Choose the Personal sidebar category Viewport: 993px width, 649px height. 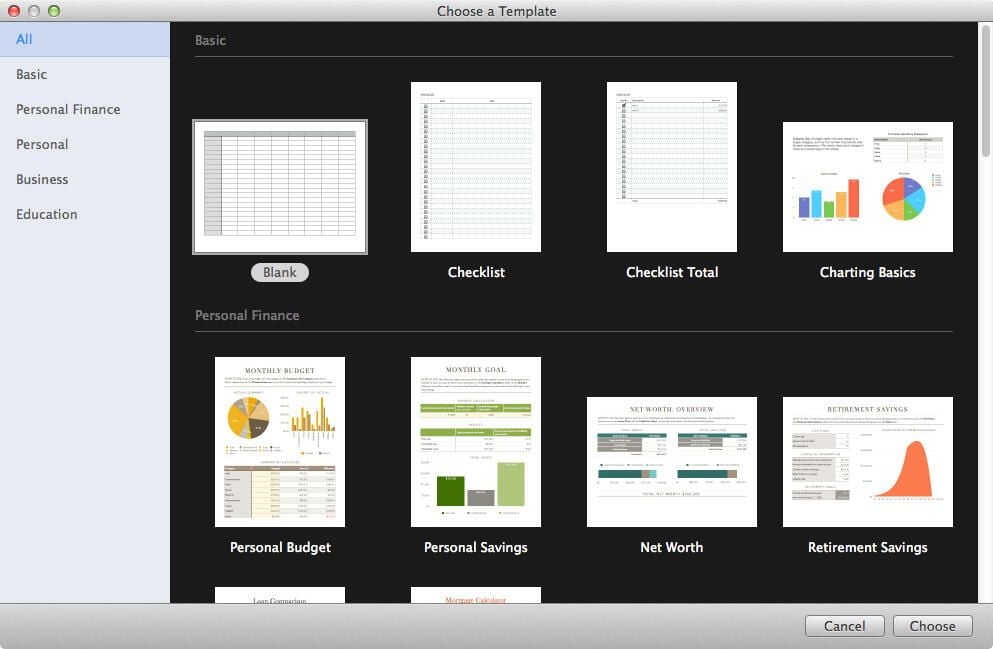click(x=85, y=144)
